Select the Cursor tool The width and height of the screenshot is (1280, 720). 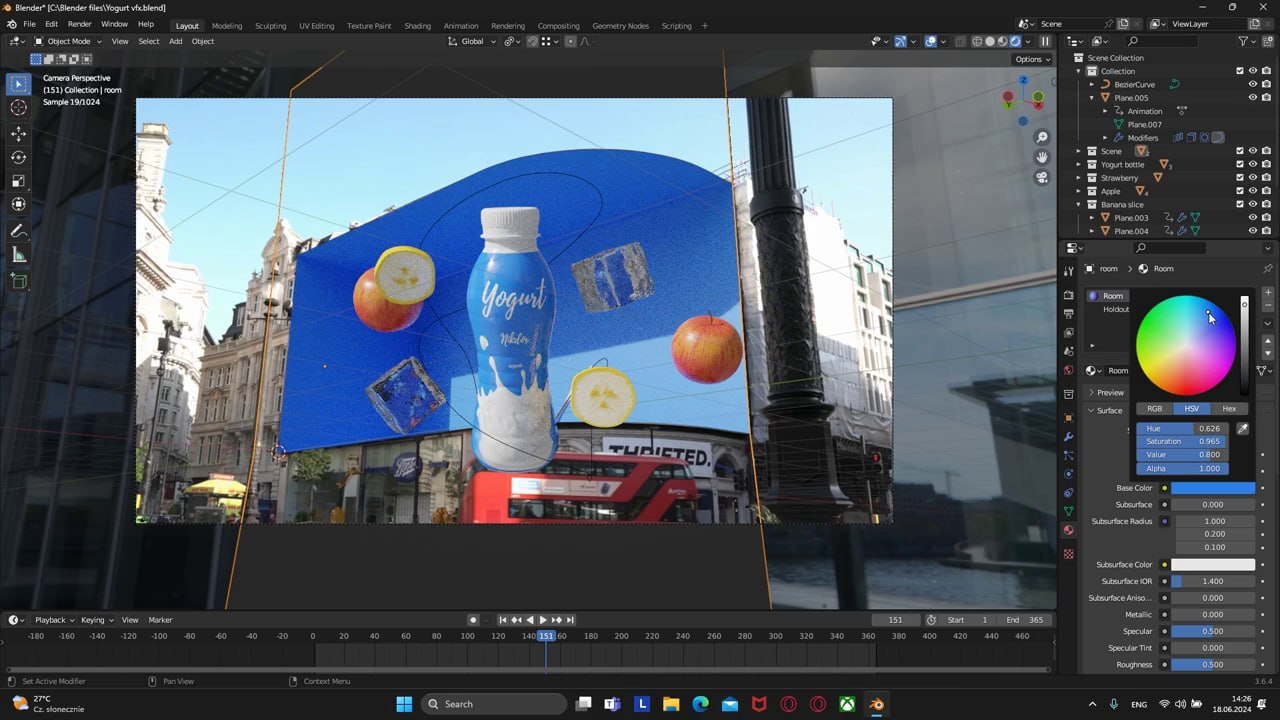point(18,108)
